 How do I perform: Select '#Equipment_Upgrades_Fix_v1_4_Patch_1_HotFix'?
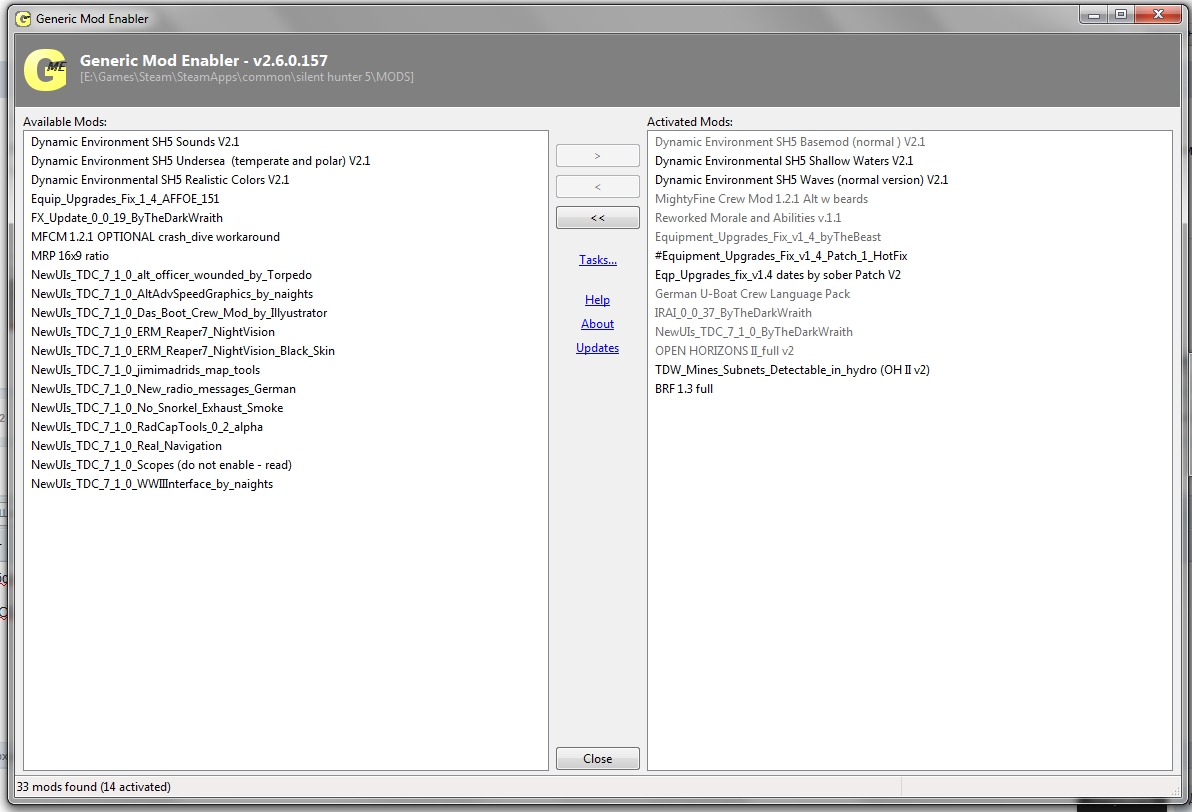click(x=781, y=256)
